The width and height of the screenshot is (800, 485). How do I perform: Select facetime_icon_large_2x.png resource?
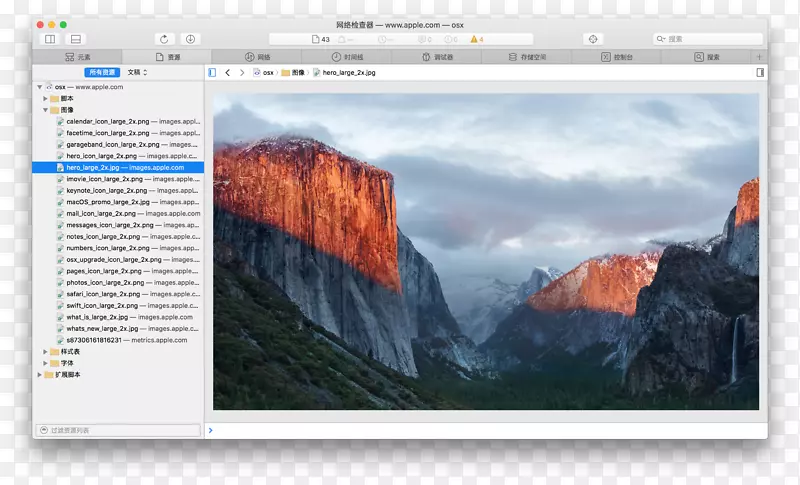pos(118,133)
